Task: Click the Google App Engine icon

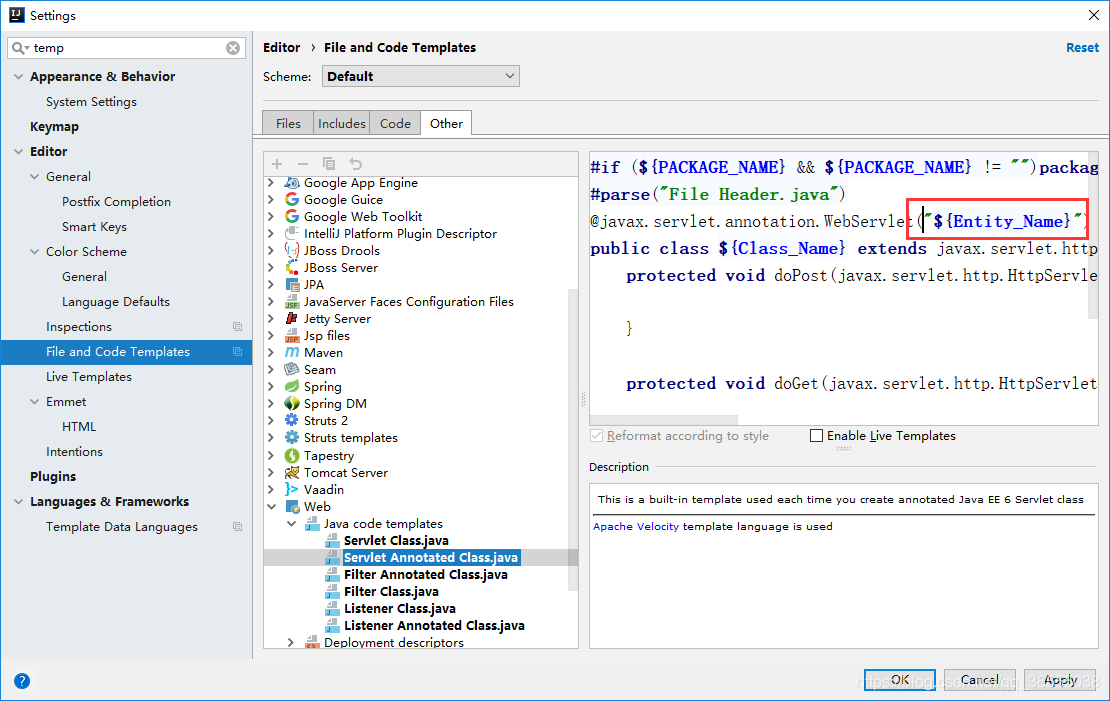Action: (x=292, y=183)
